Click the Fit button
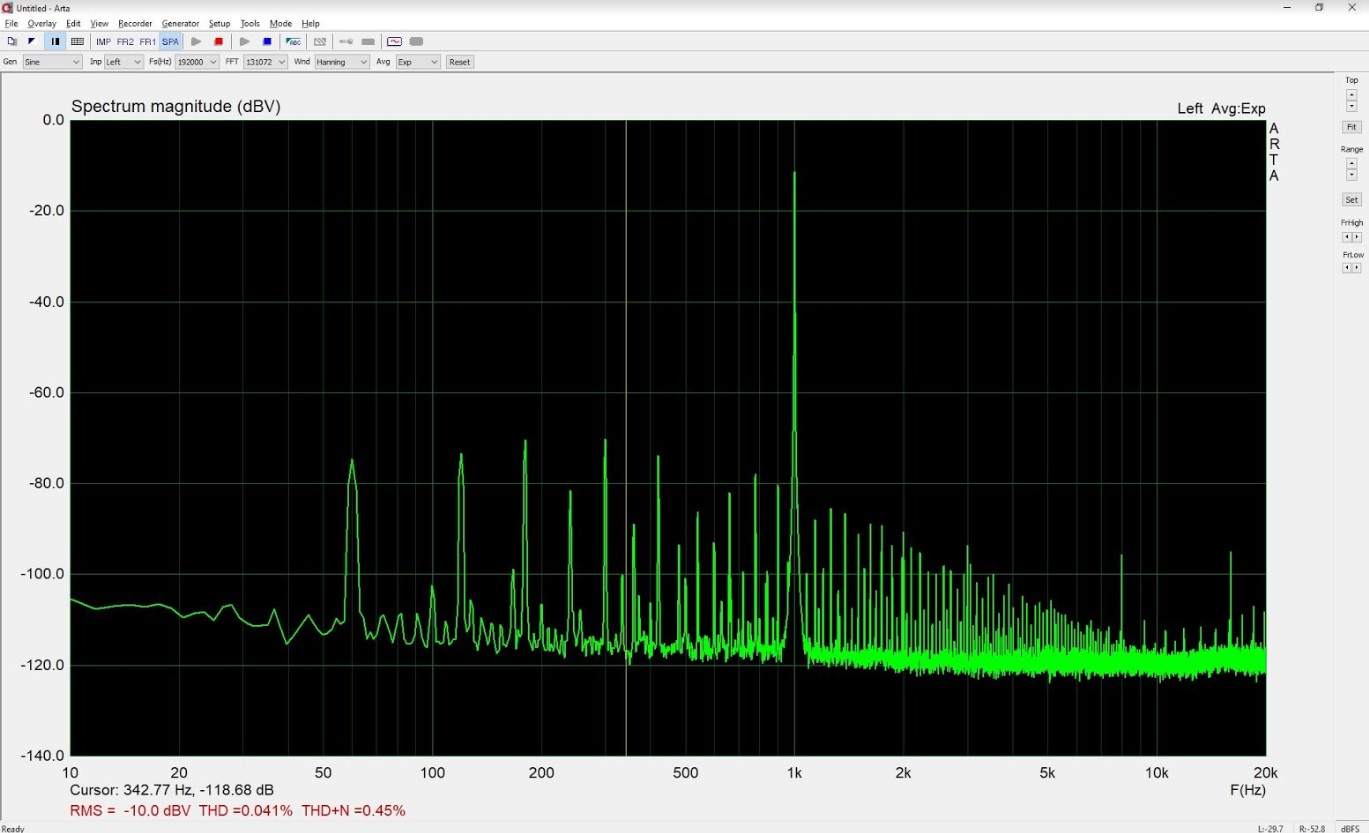 click(x=1352, y=127)
